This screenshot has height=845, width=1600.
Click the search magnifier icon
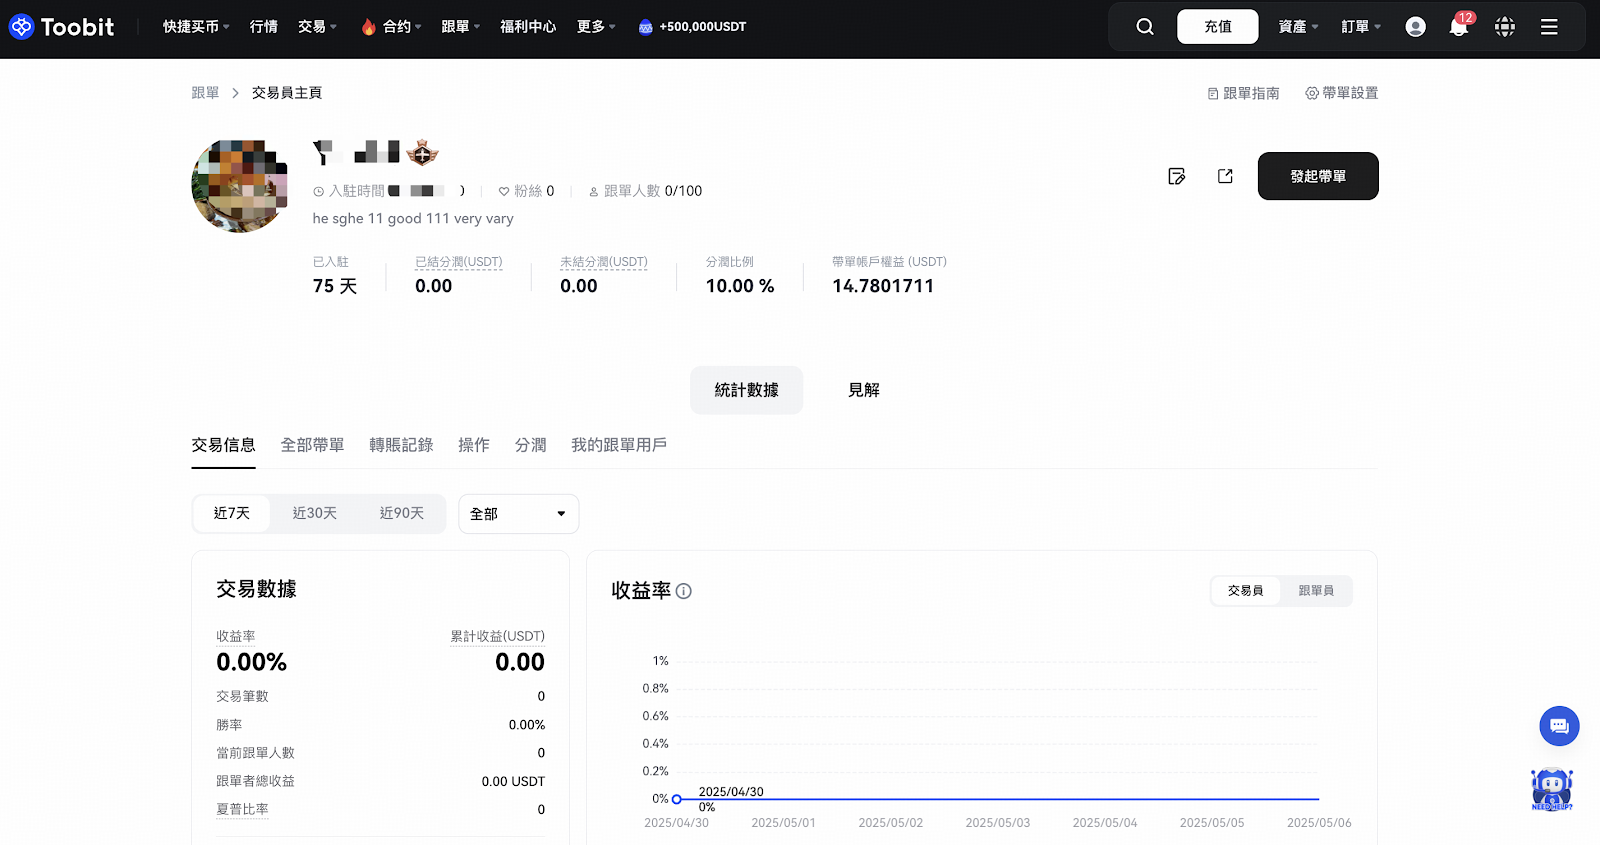click(x=1145, y=27)
